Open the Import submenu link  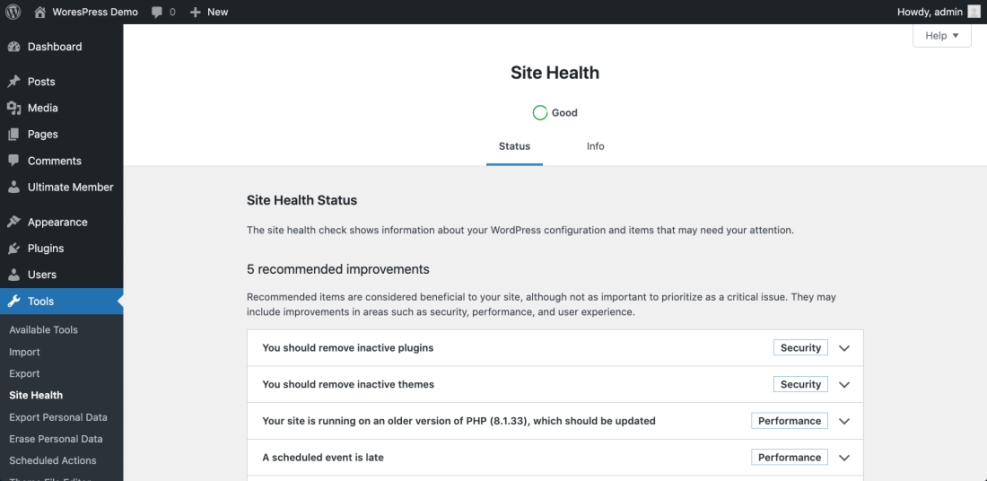25,352
